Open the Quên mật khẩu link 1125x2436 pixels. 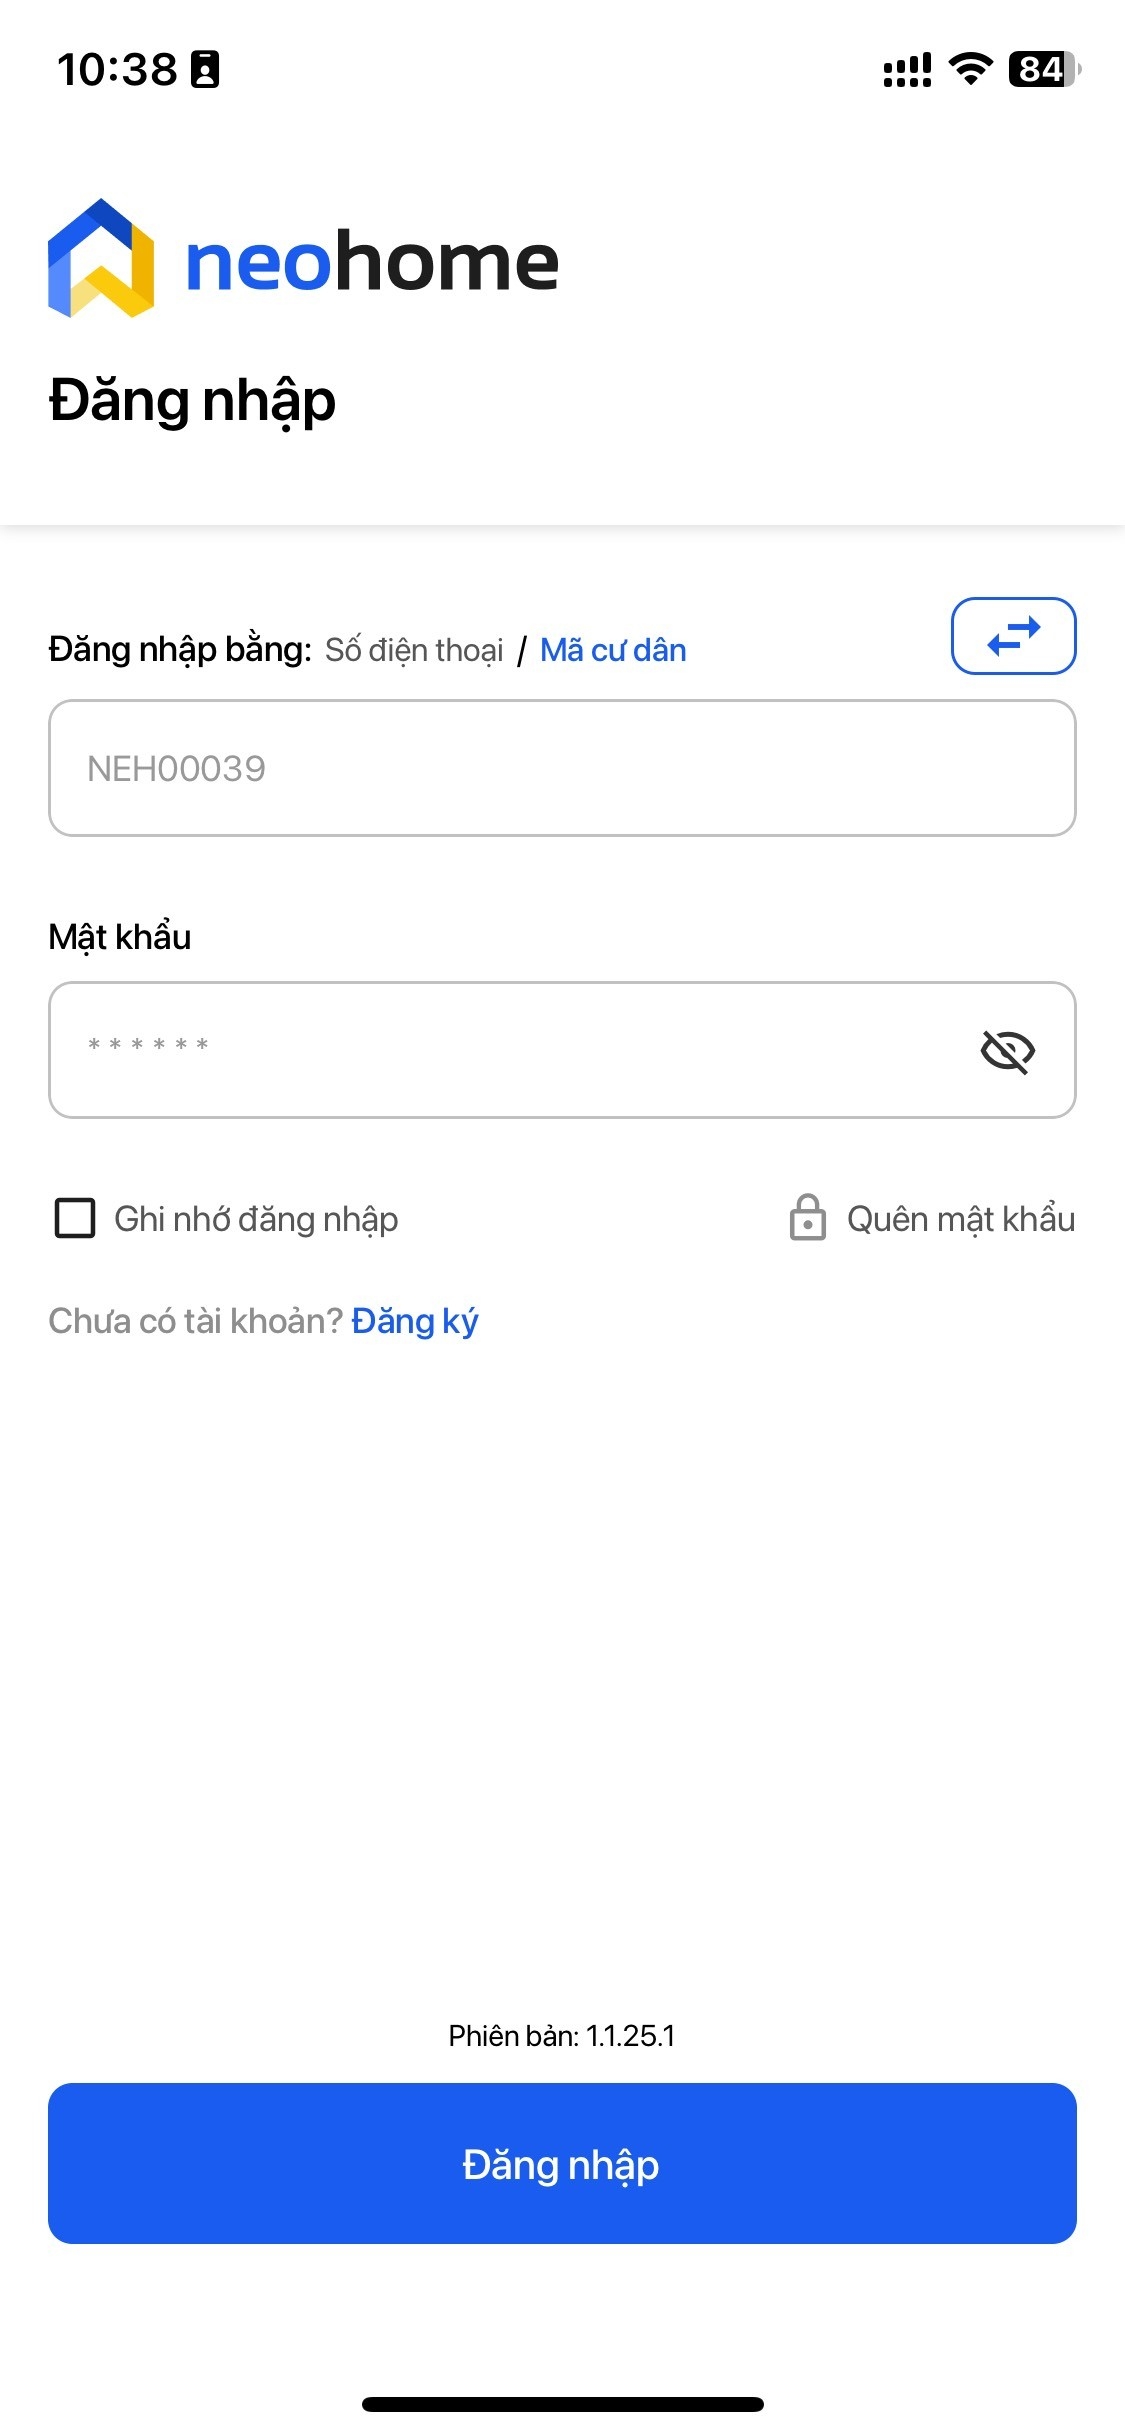960,1219
